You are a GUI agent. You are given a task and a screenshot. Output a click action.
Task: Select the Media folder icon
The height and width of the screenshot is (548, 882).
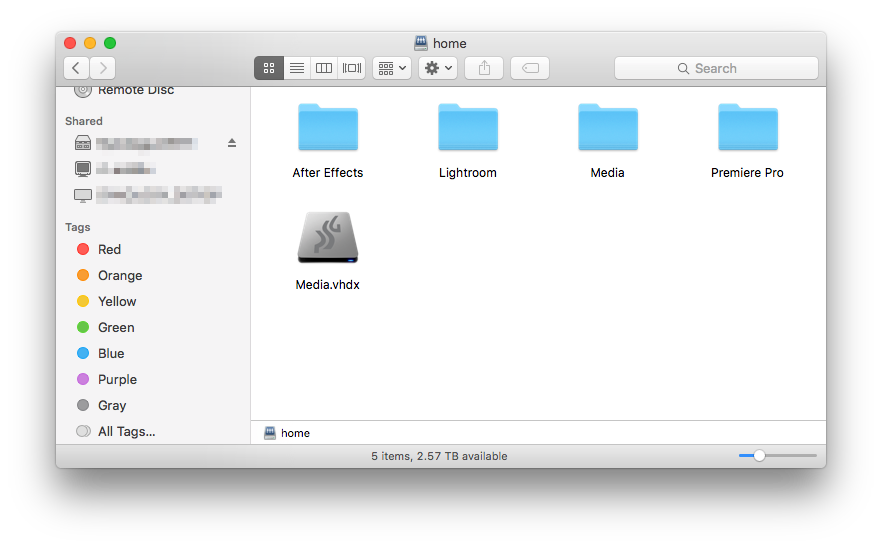click(x=608, y=127)
